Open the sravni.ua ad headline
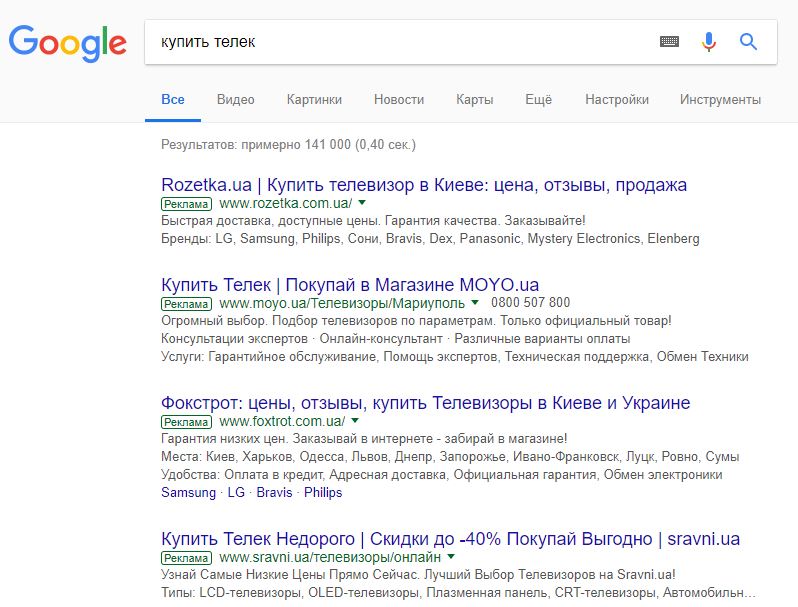Image resolution: width=798 pixels, height=607 pixels. (450, 539)
